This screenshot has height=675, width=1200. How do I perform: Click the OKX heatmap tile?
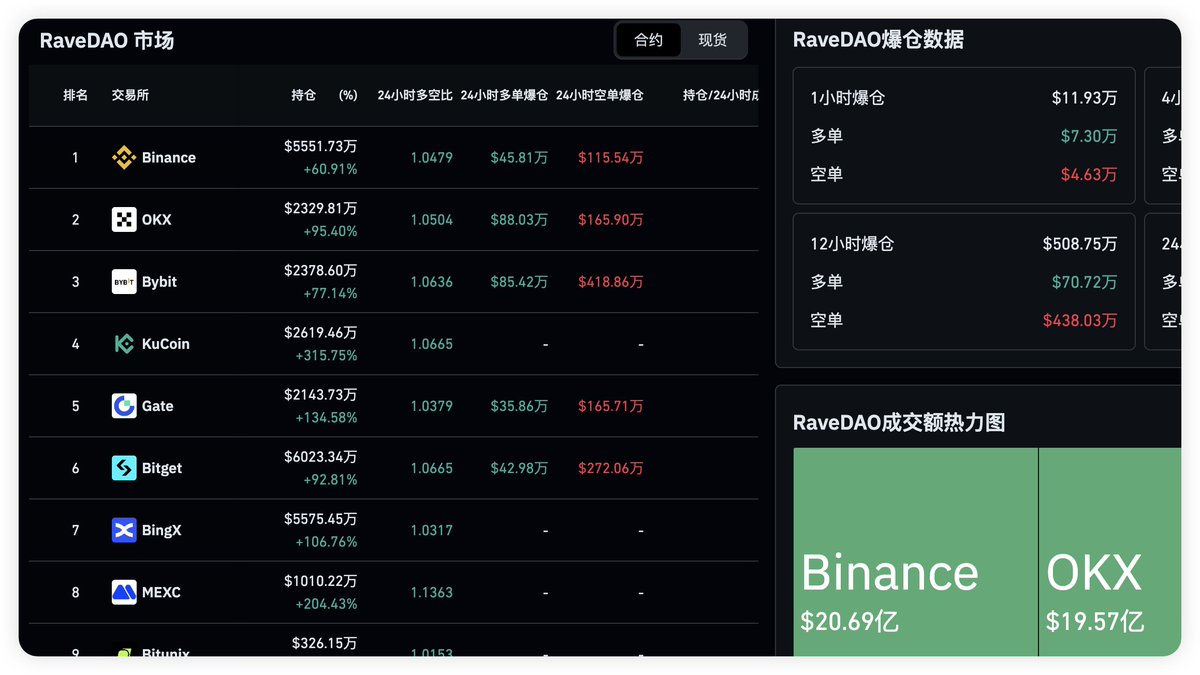pyautogui.click(x=1110, y=552)
